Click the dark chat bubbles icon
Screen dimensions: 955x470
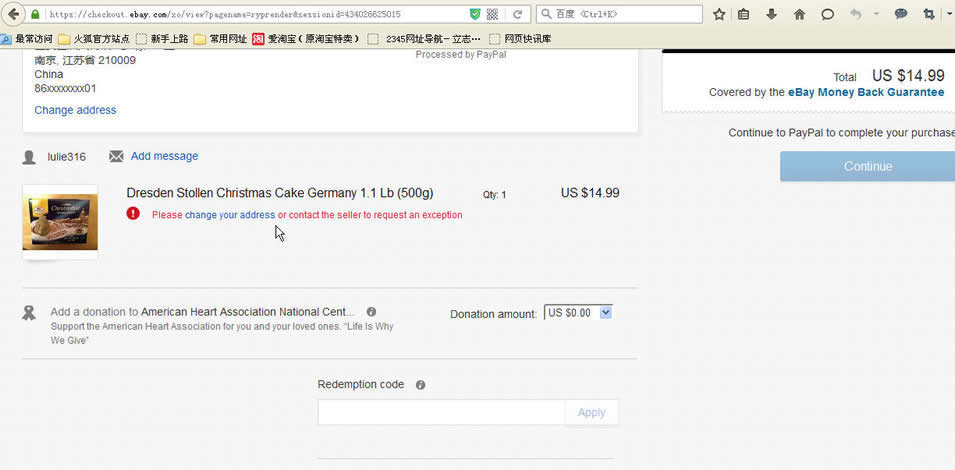point(901,15)
